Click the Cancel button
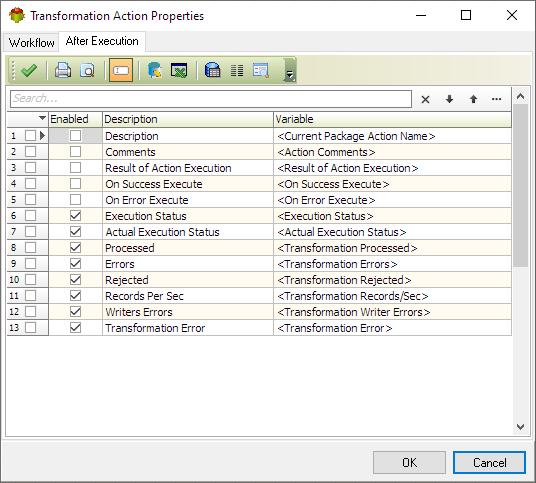 pyautogui.click(x=490, y=462)
